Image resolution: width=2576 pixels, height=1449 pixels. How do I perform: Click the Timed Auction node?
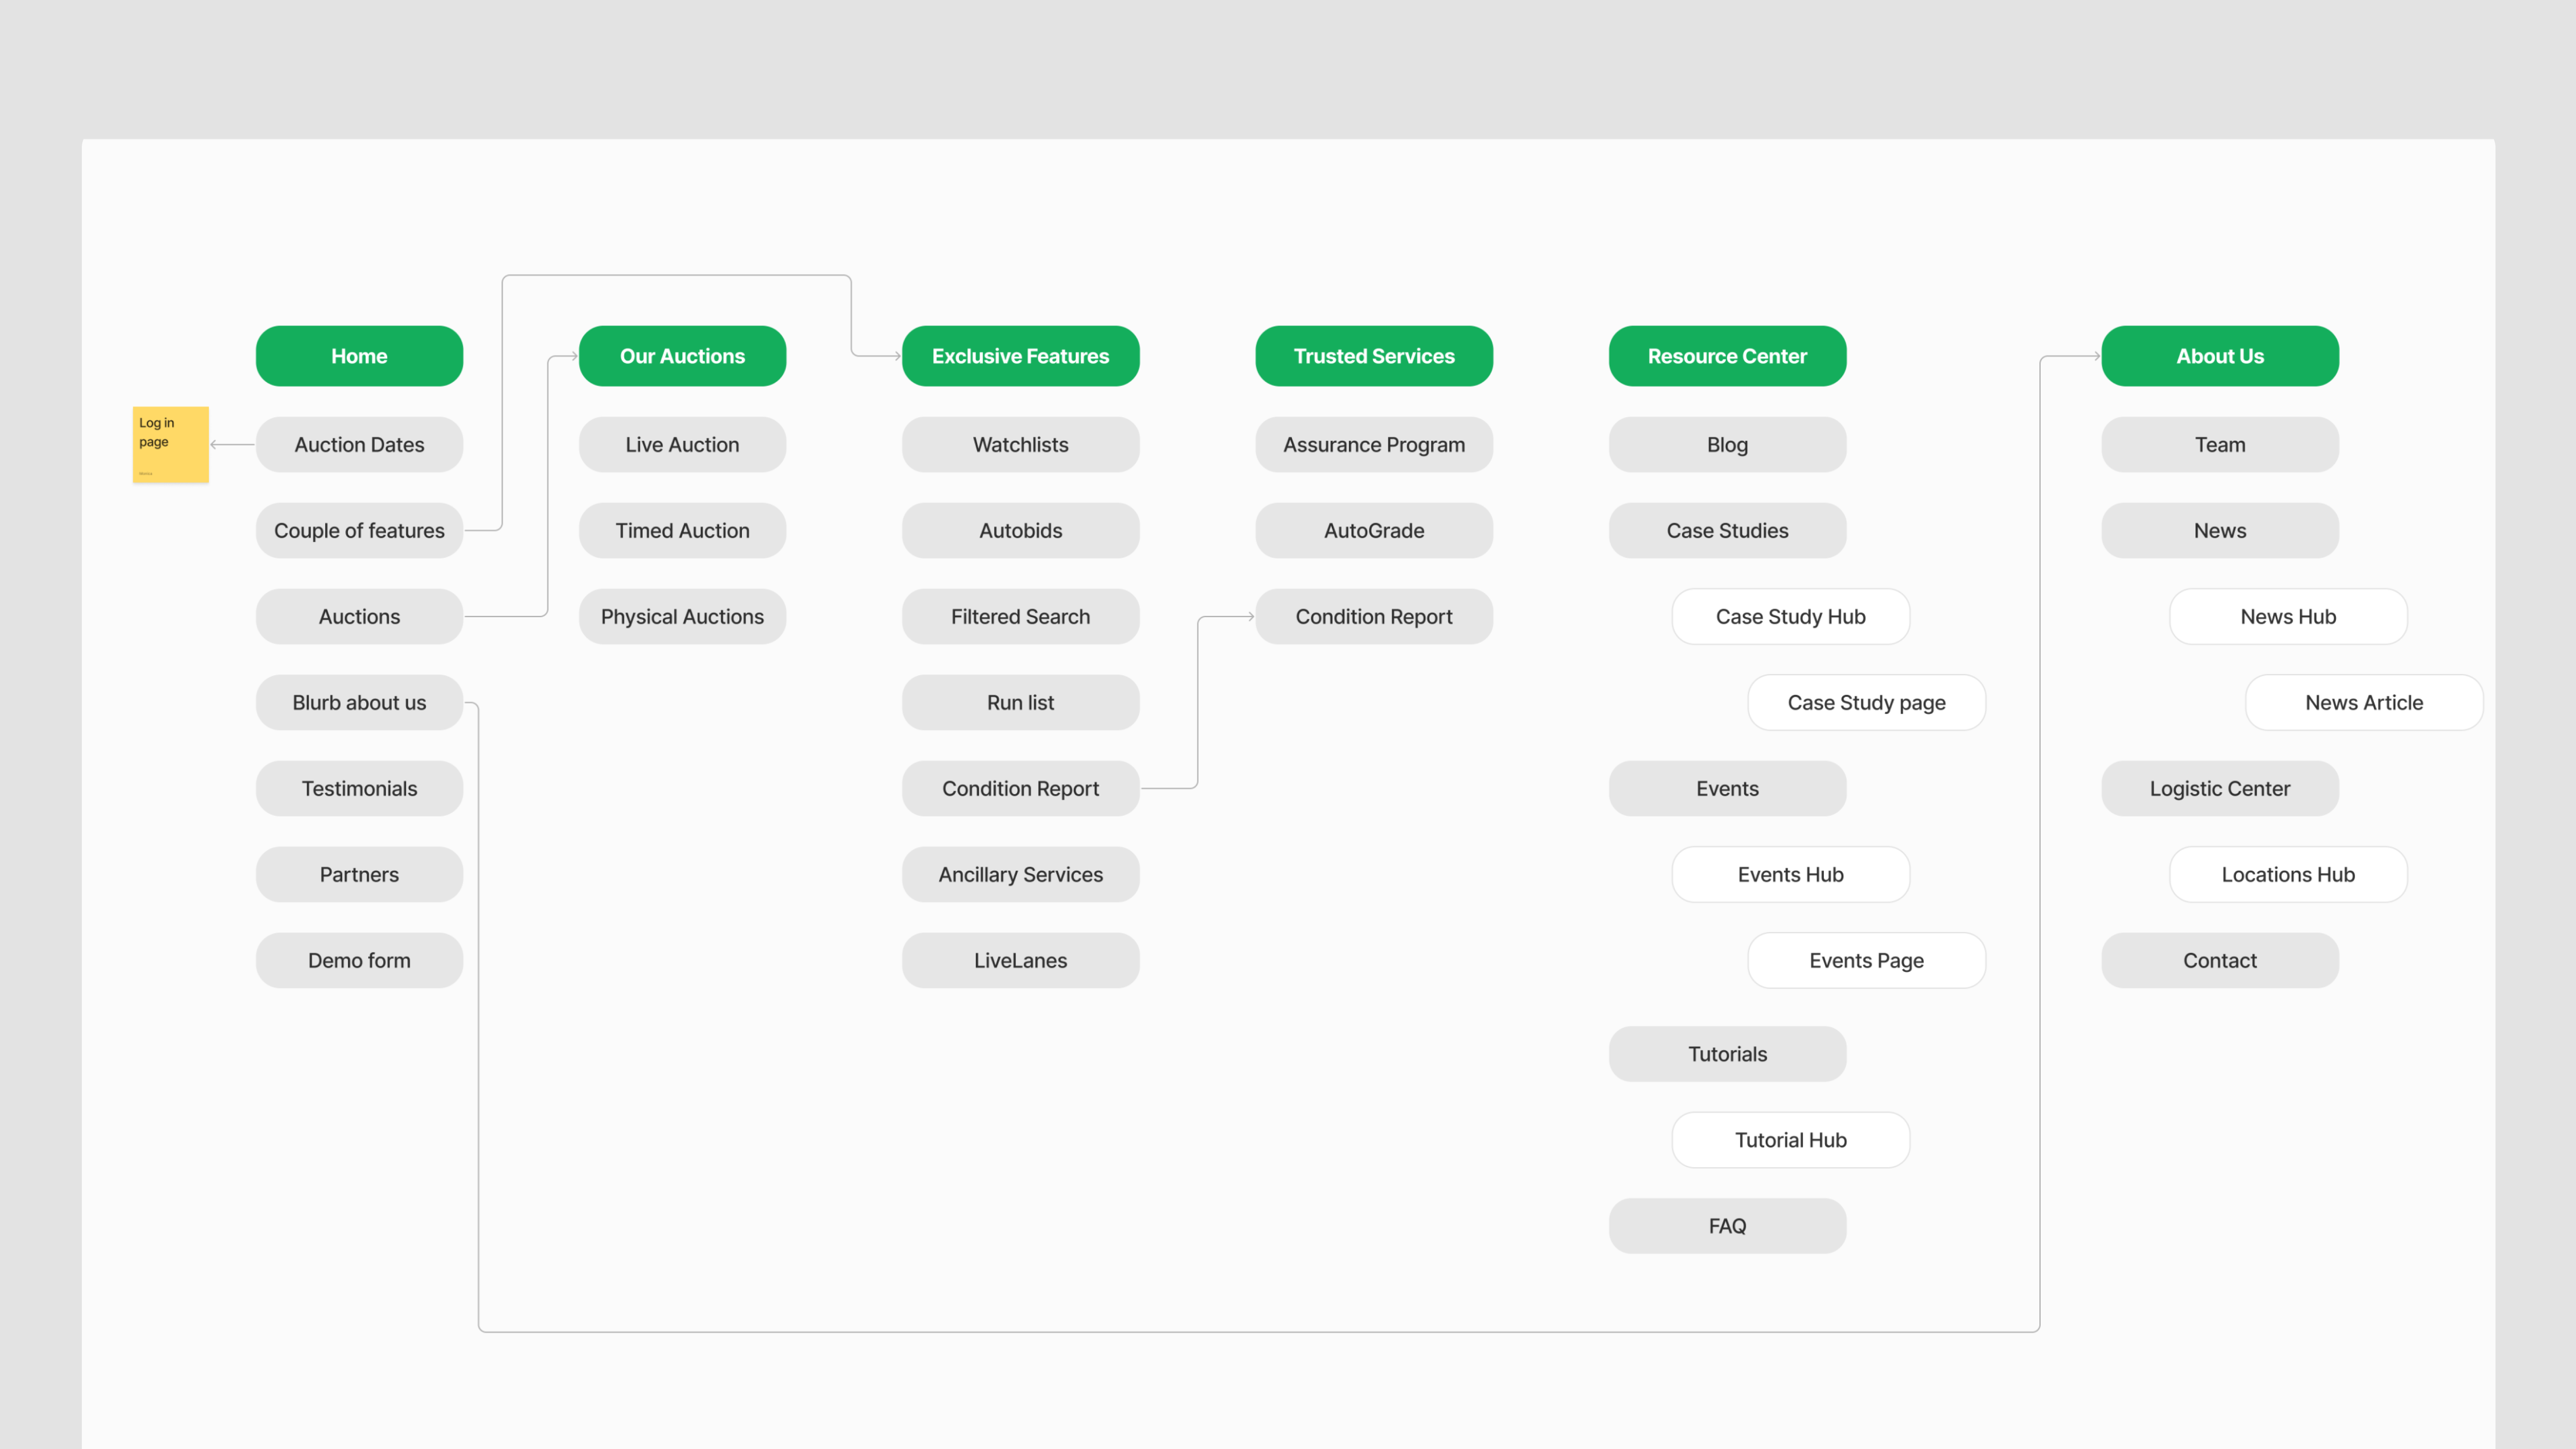pyautogui.click(x=682, y=531)
